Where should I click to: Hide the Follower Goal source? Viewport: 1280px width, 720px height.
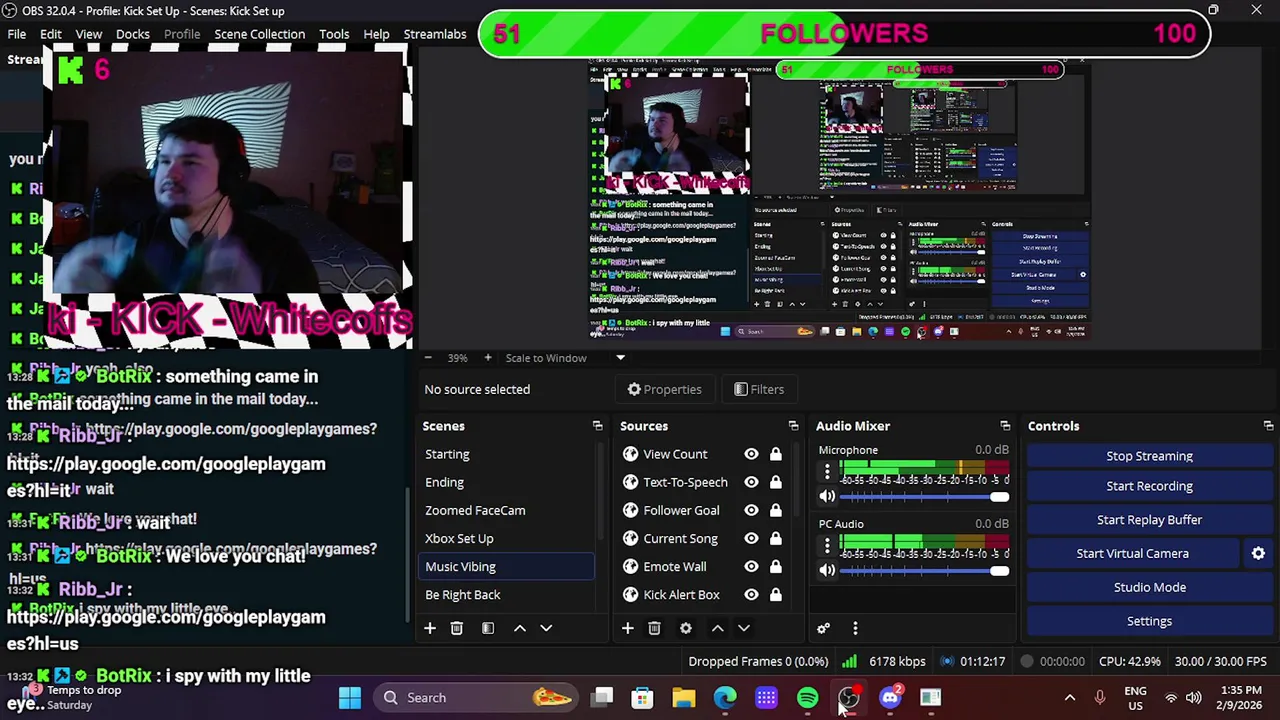click(751, 510)
